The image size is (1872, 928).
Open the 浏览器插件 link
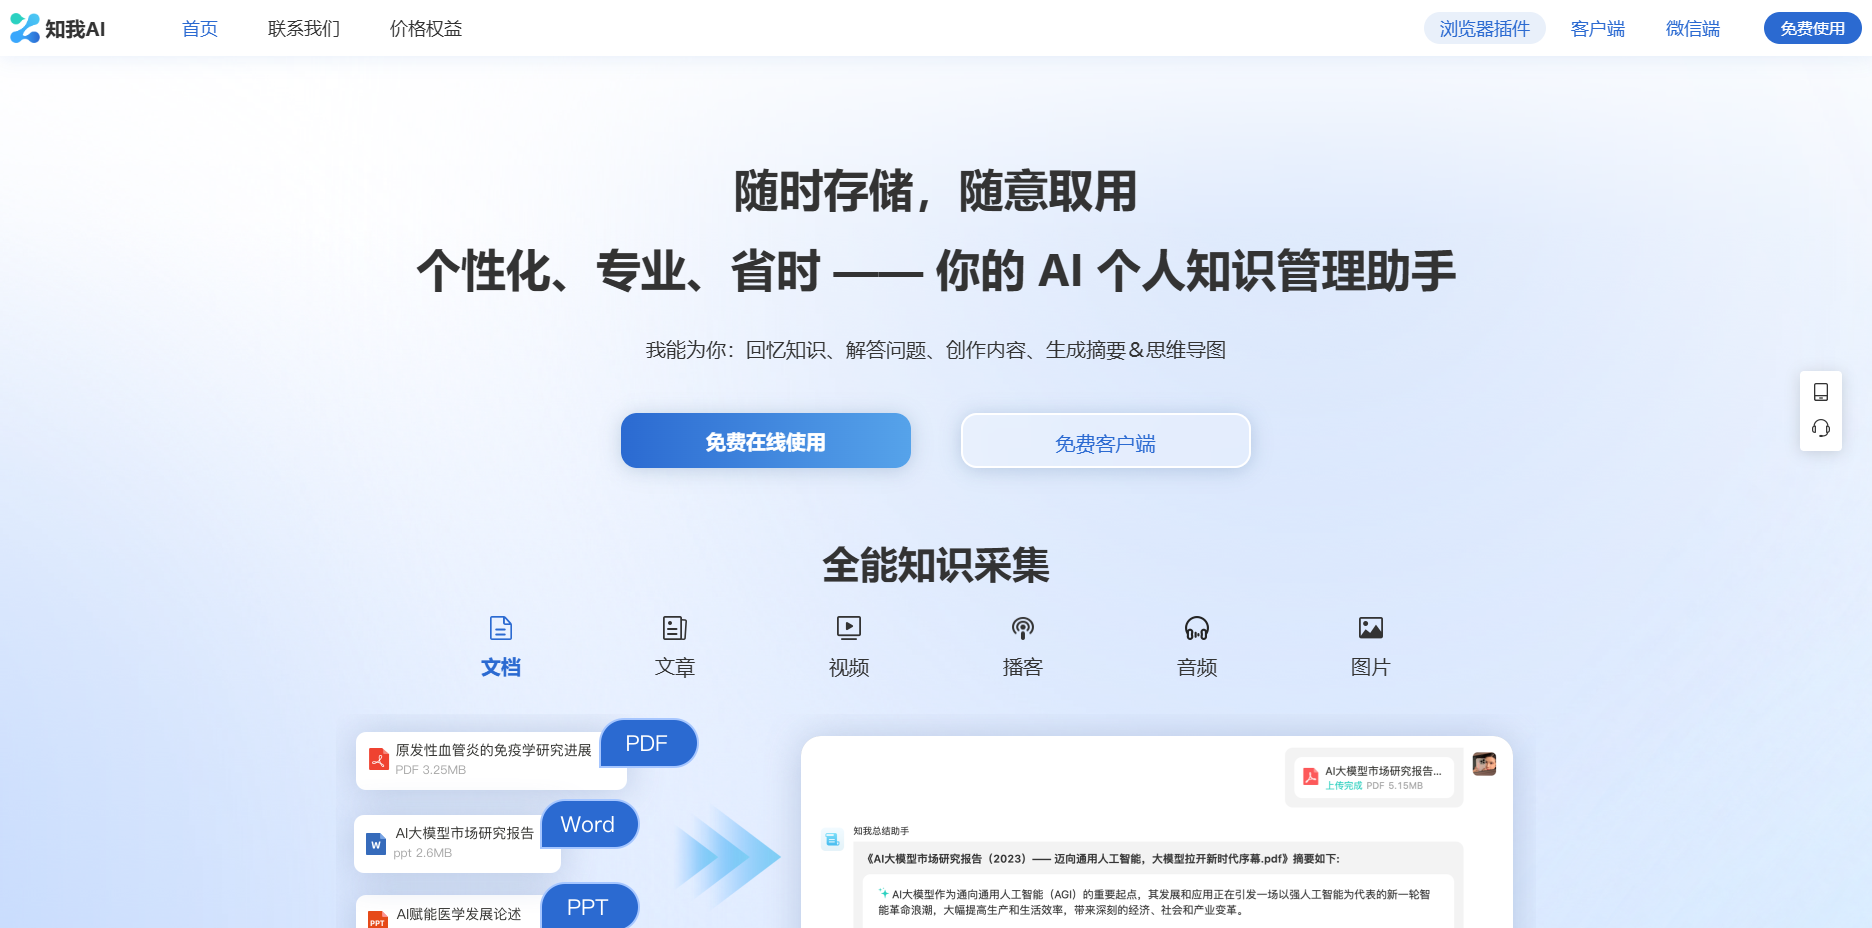pos(1484,28)
